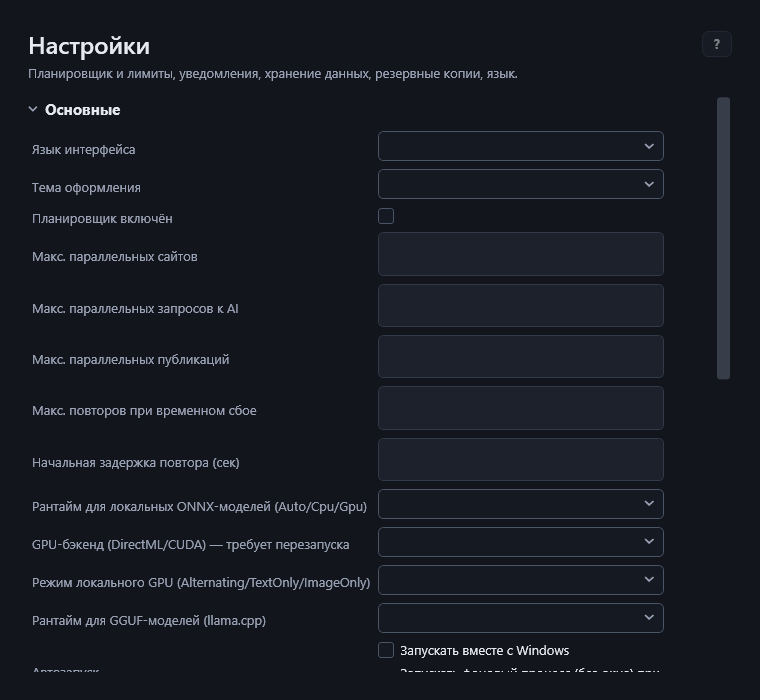Toggle the Планировщик включён checkbox
The image size is (760, 700).
[386, 216]
